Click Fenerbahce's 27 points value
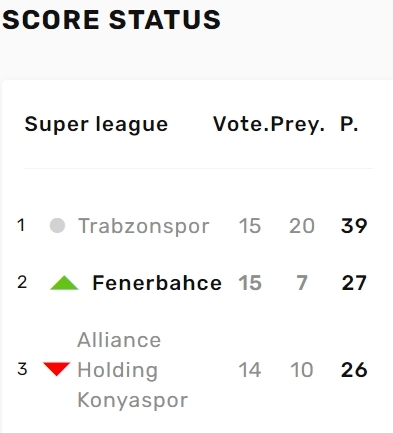Image resolution: width=393 pixels, height=433 pixels. tap(354, 283)
